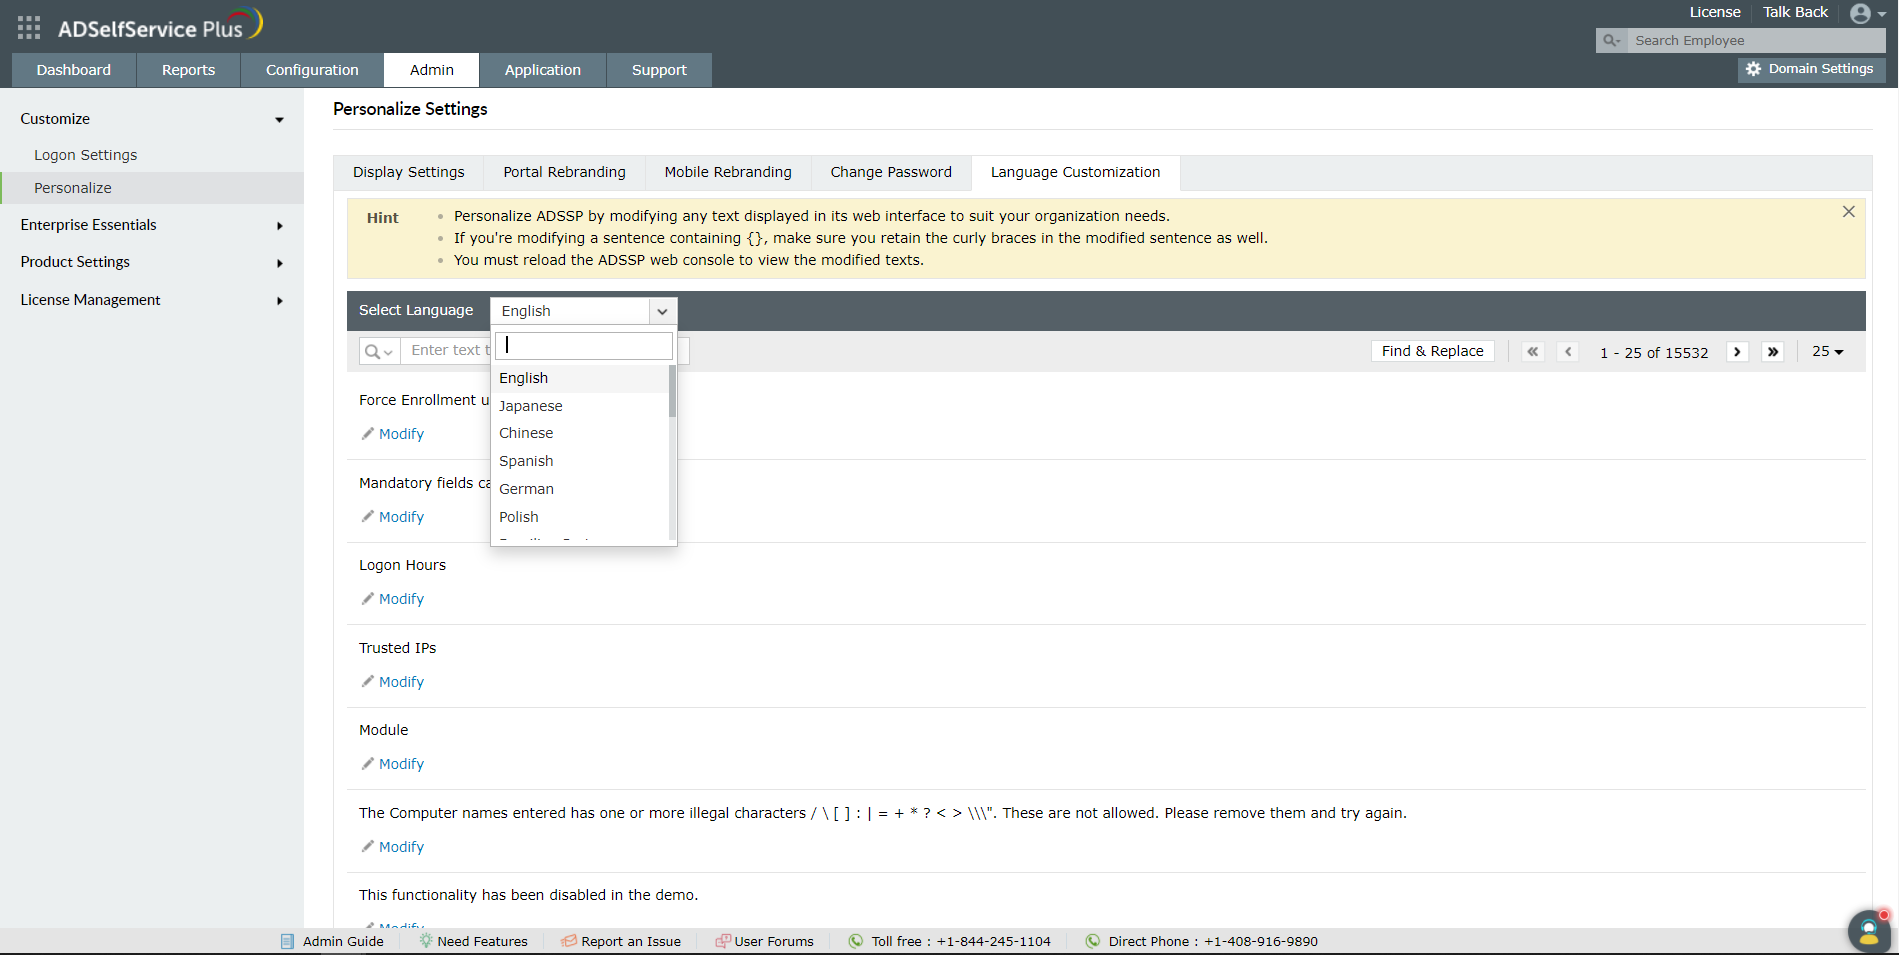This screenshot has width=1899, height=955.
Task: Switch to Portal Rebranding tab
Action: pos(565,172)
